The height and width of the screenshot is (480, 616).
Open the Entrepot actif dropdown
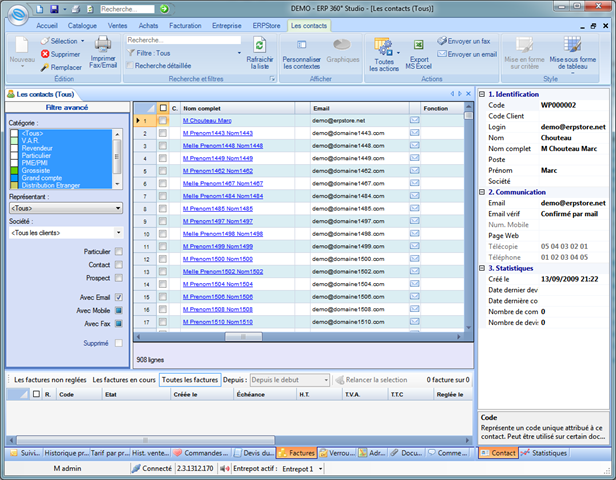point(321,469)
